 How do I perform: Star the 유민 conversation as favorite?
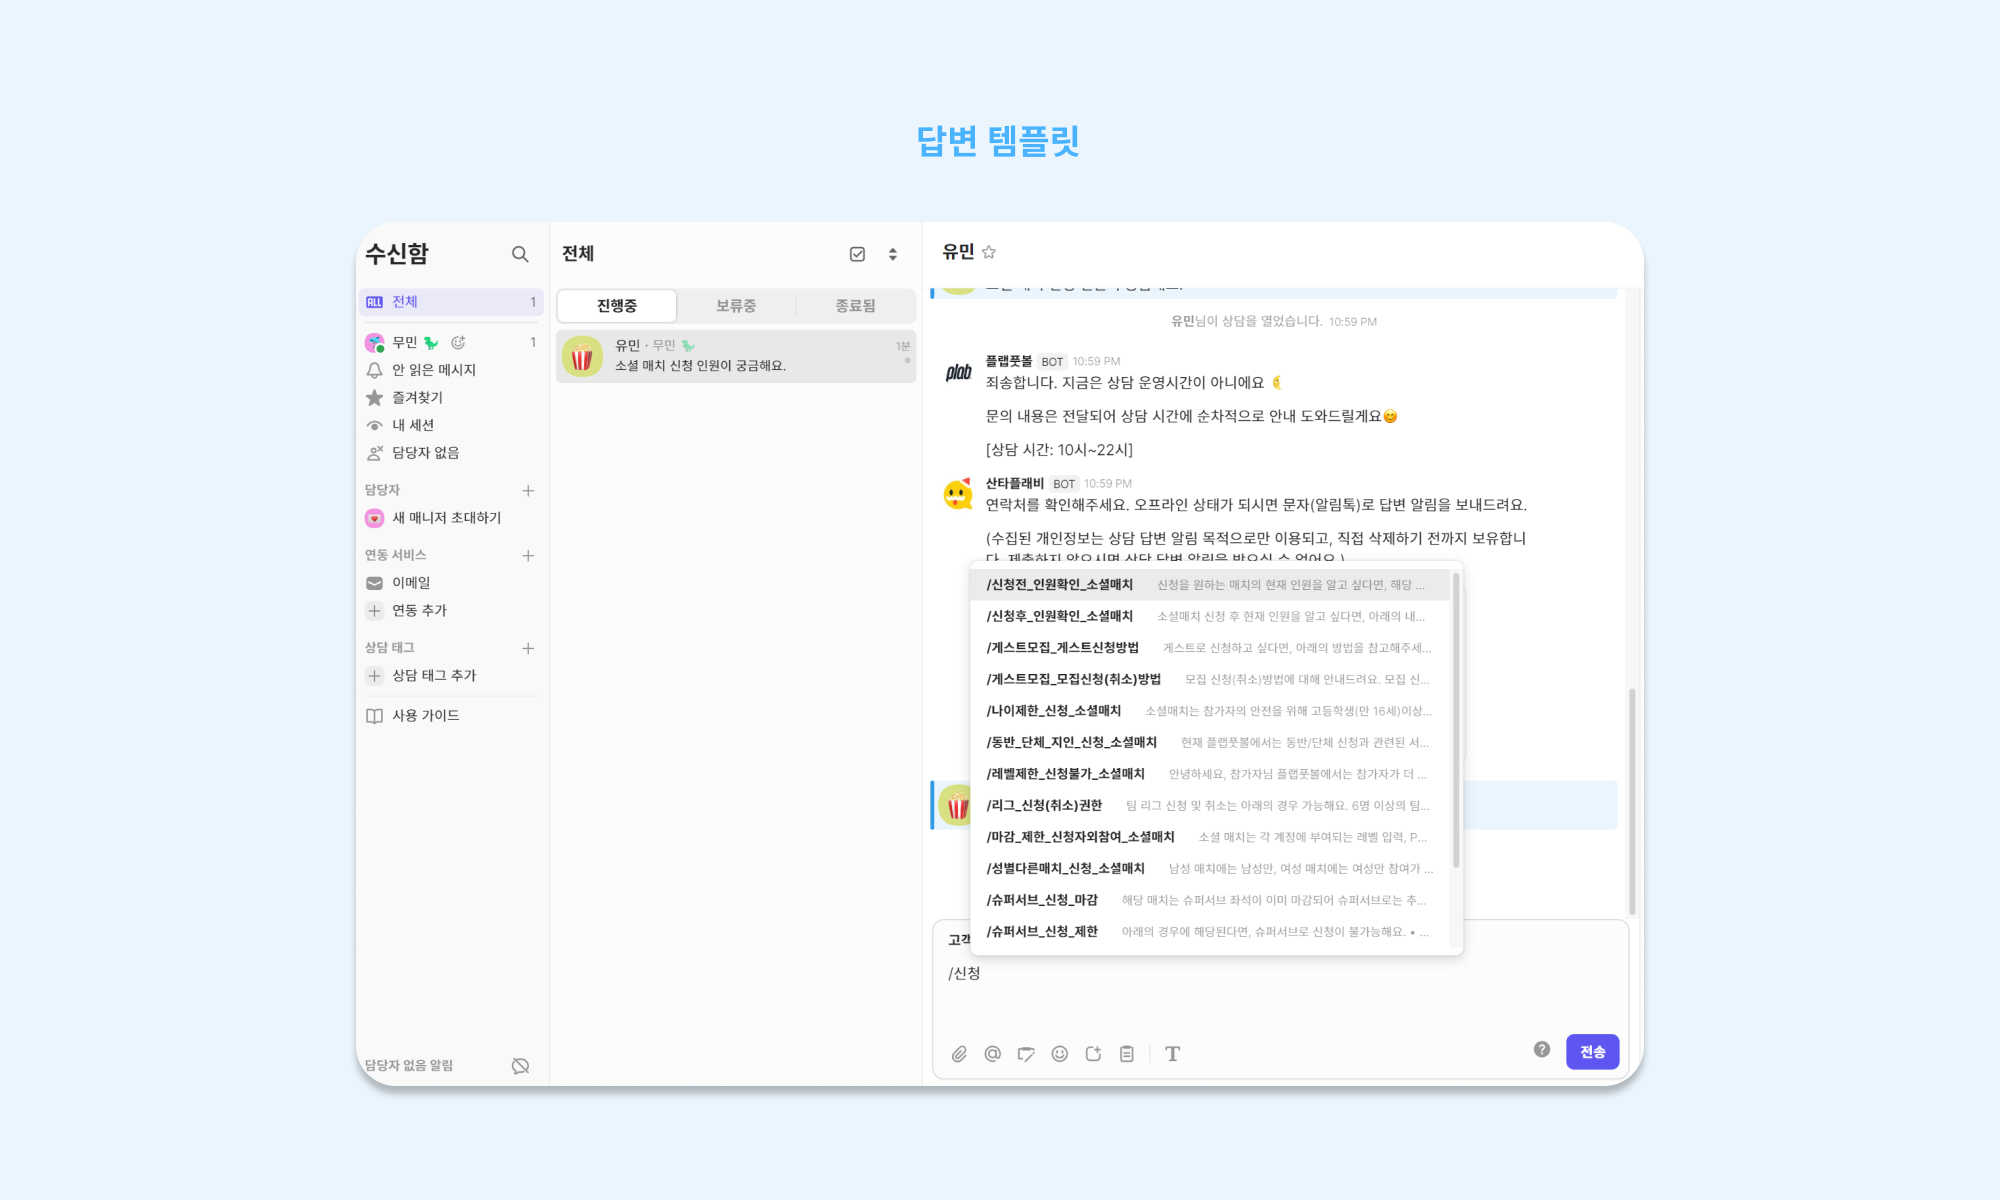click(989, 252)
